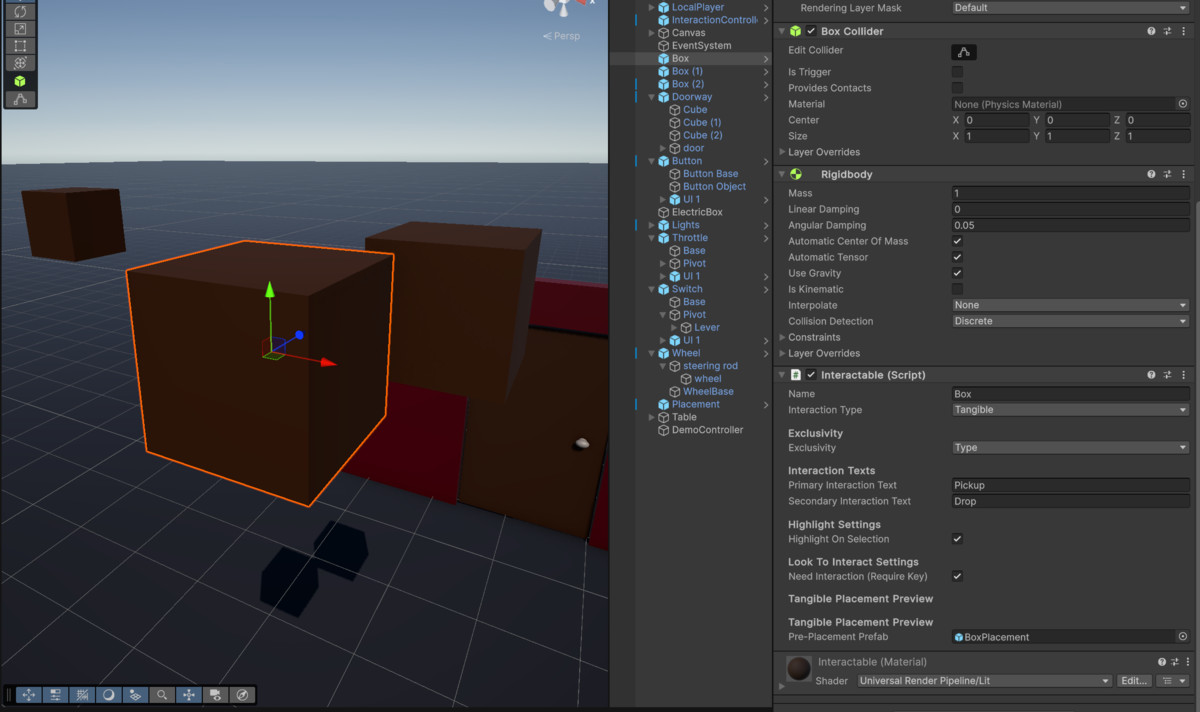Select the Scale tool in the left toolbar
Image resolution: width=1200 pixels, height=712 pixels.
click(20, 29)
